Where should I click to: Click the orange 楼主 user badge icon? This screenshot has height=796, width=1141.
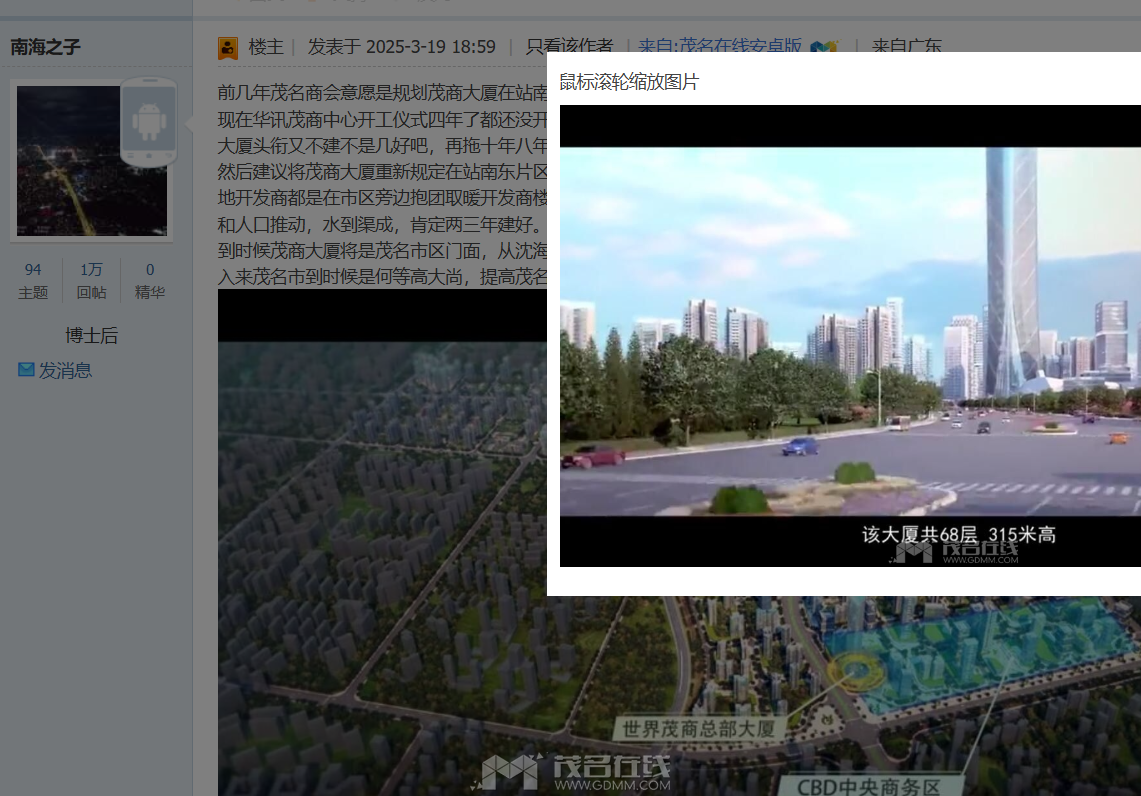(x=228, y=47)
